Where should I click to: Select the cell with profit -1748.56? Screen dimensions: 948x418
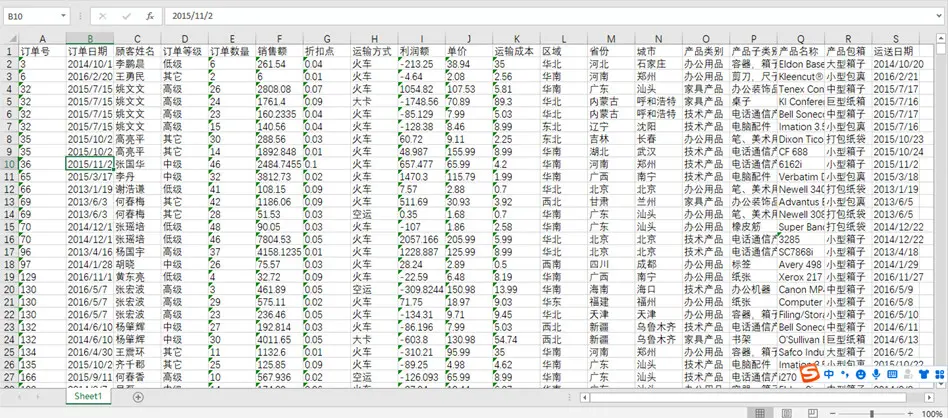tap(421, 101)
